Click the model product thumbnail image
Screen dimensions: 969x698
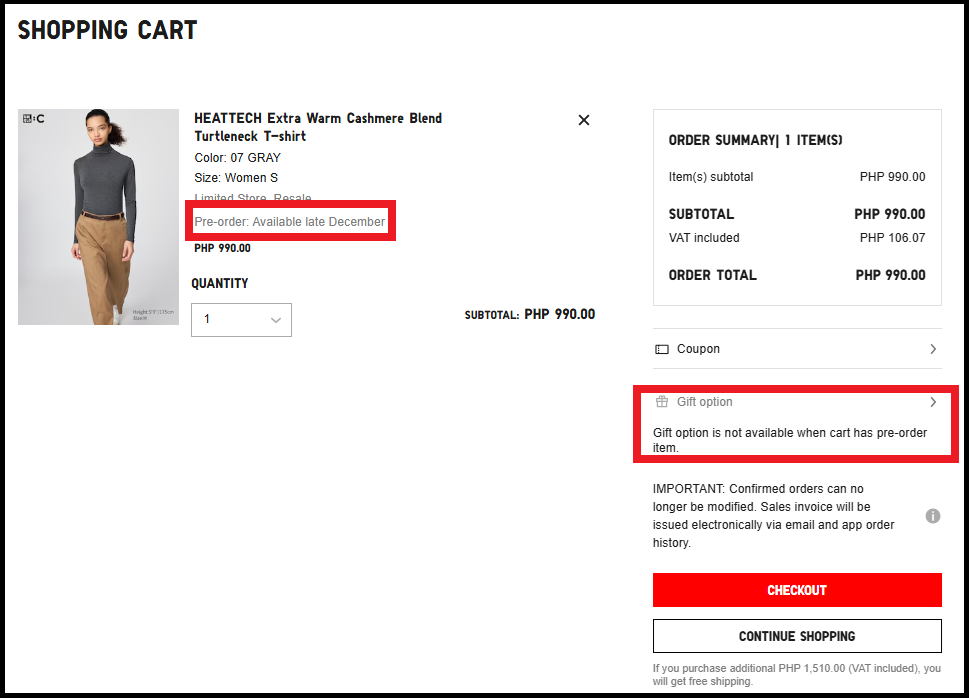[x=98, y=217]
